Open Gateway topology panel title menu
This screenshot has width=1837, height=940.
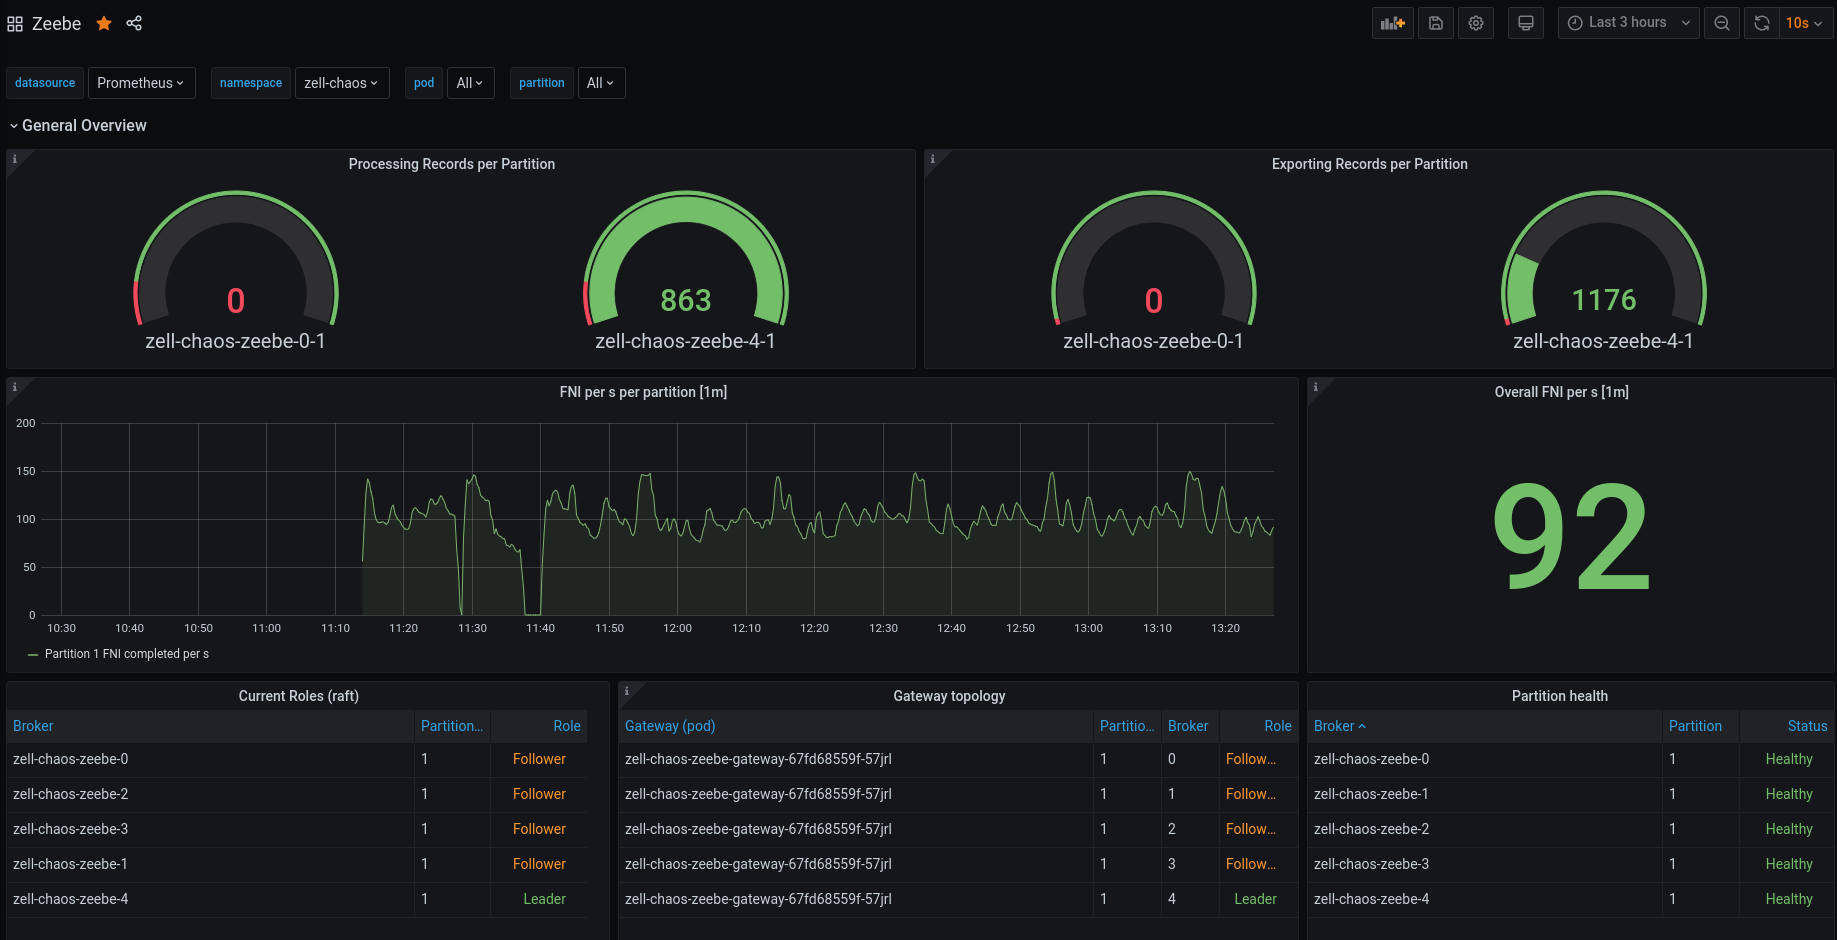click(949, 696)
